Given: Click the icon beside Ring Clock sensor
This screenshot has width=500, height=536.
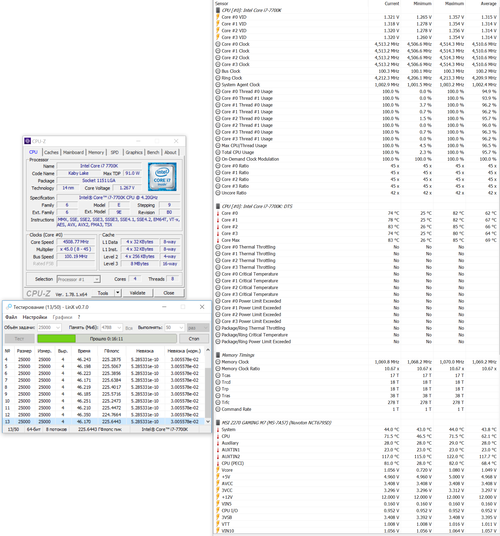Looking at the screenshot, I should (218, 78).
